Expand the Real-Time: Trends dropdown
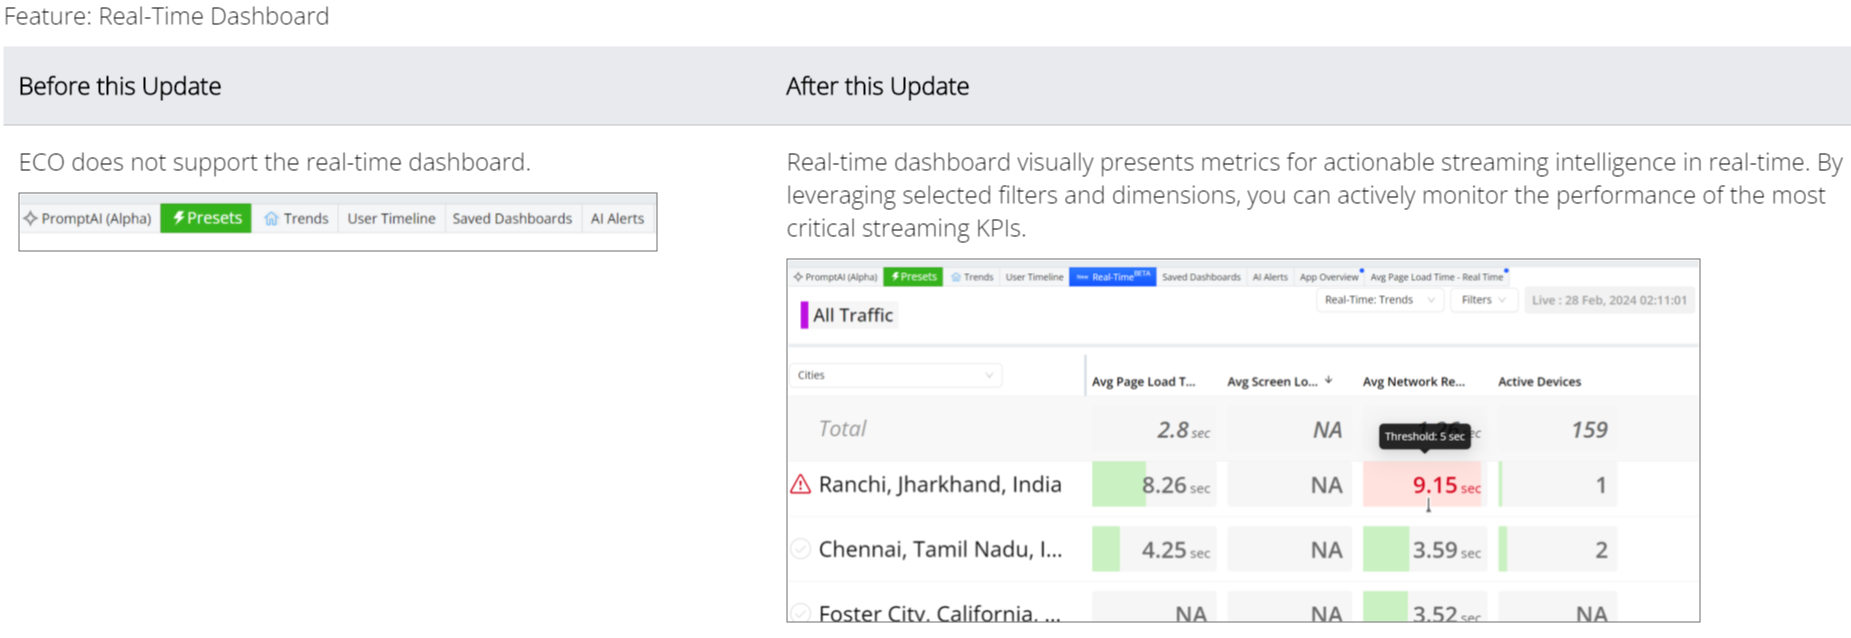The image size is (1851, 638). pos(1378,300)
